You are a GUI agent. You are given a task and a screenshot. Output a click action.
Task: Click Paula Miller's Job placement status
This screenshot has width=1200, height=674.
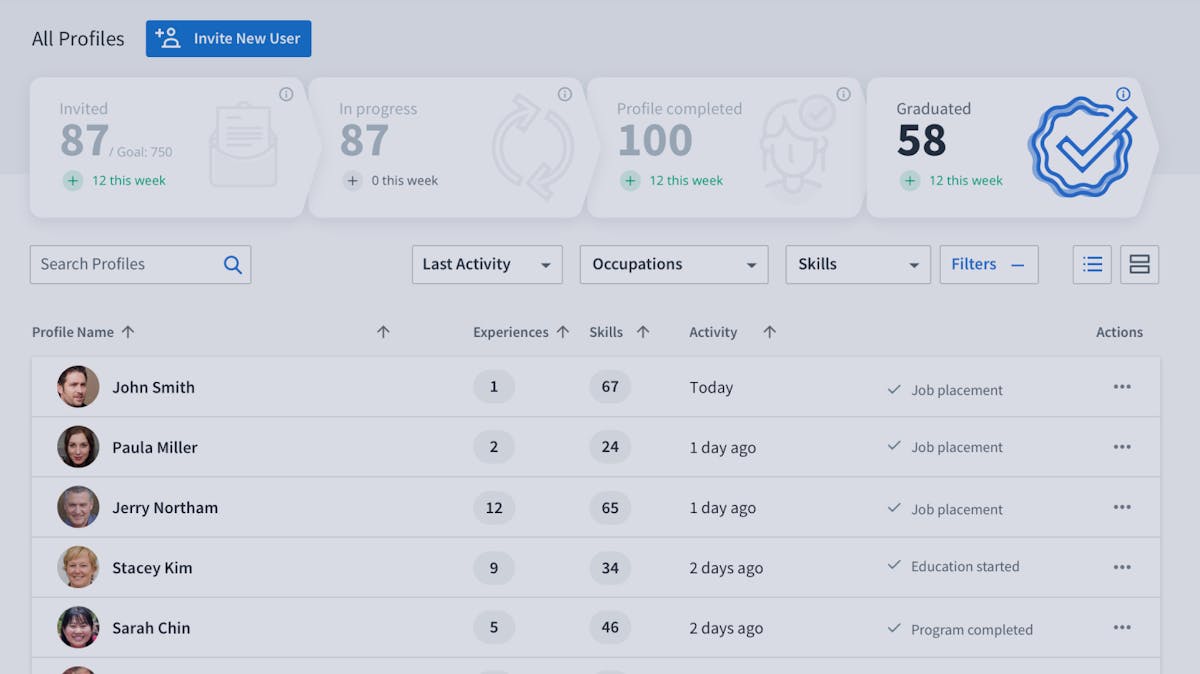945,447
